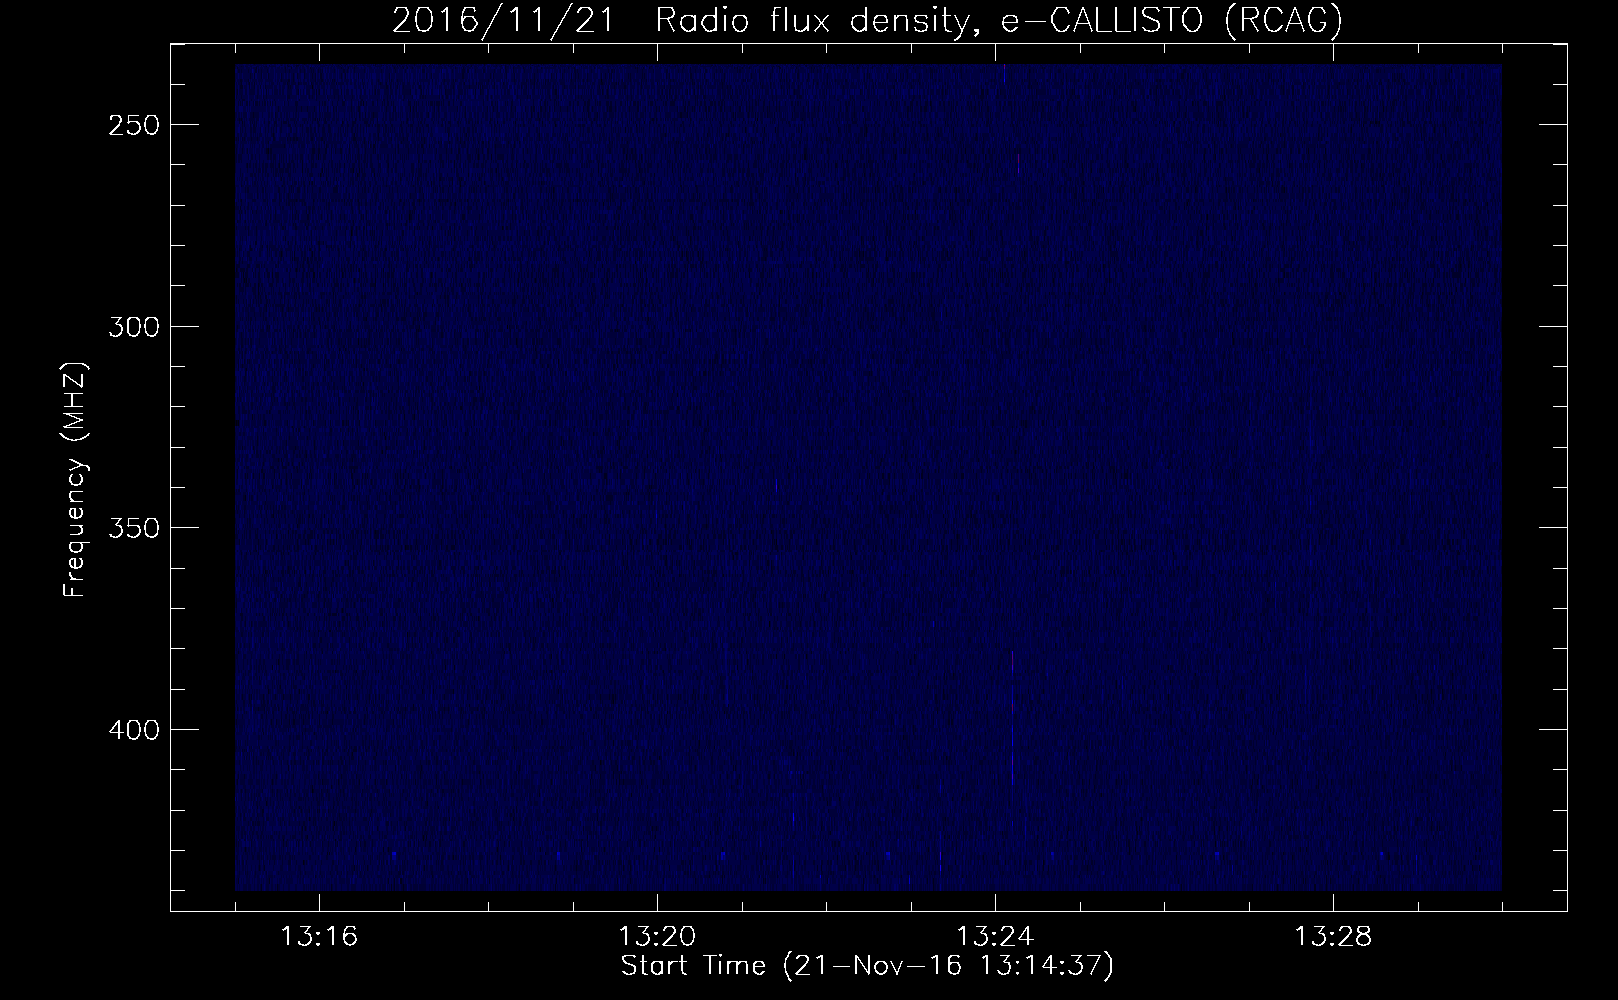Viewport: 1618px width, 1000px height.
Task: Click the plot title '2016/11/21 Radio flux density, e-CALLISTO (RCAG)'
Action: (867, 20)
